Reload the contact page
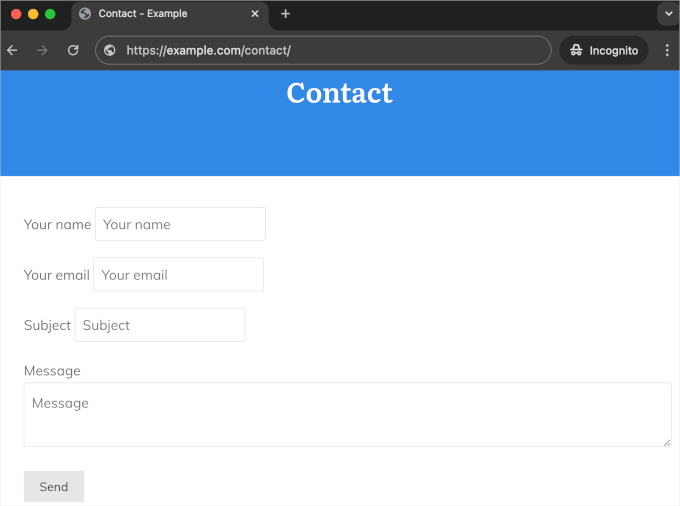680x506 pixels. 73,50
